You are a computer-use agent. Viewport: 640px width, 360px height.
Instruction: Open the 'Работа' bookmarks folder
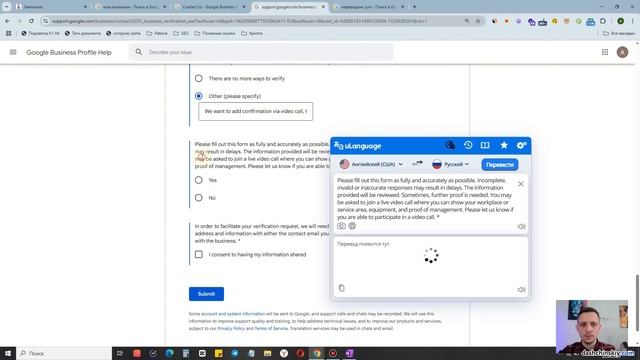(157, 33)
